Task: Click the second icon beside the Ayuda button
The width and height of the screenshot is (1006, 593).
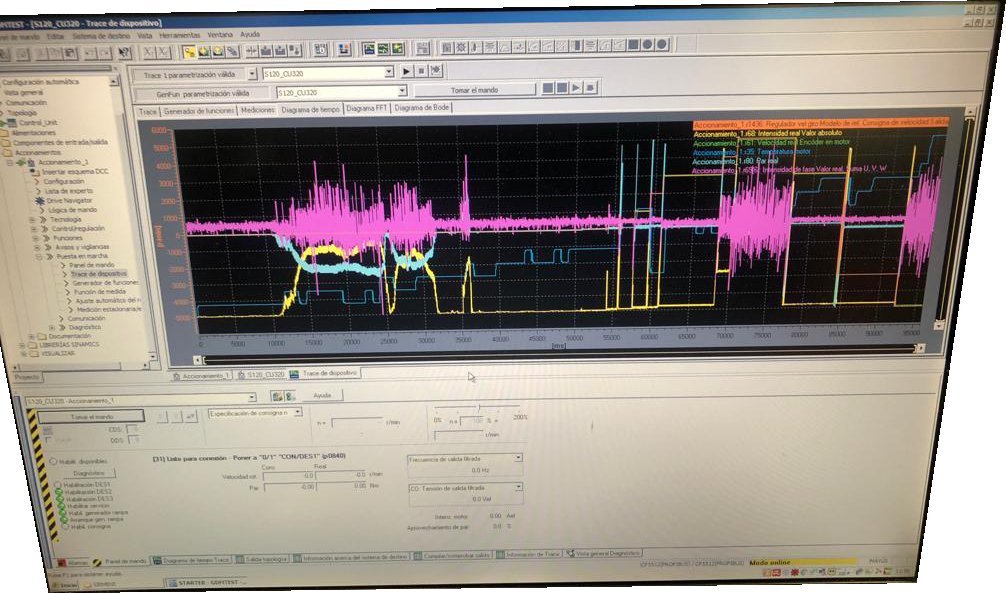Action: [289, 397]
